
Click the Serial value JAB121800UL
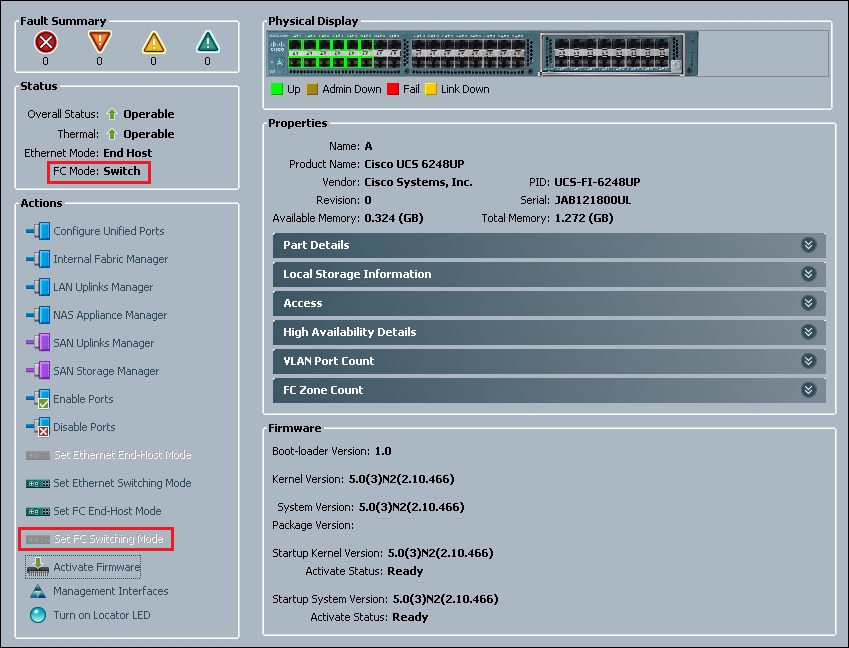(593, 200)
